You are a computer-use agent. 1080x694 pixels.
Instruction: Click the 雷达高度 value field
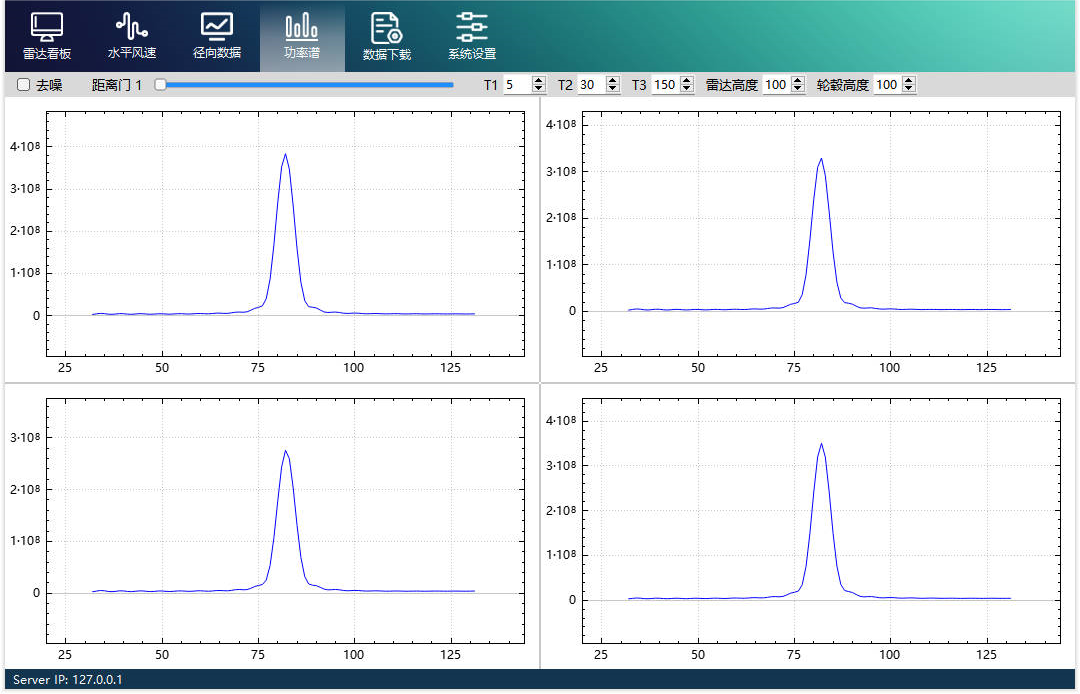point(777,85)
